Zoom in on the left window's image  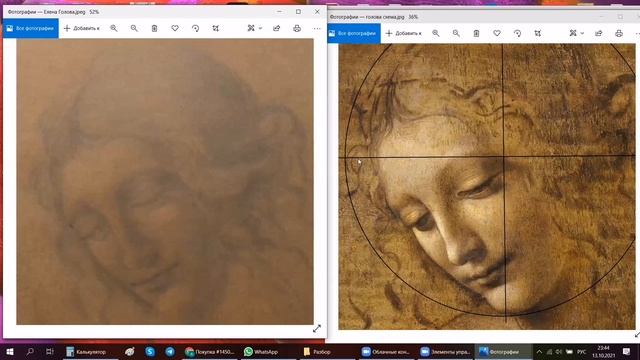tap(114, 28)
